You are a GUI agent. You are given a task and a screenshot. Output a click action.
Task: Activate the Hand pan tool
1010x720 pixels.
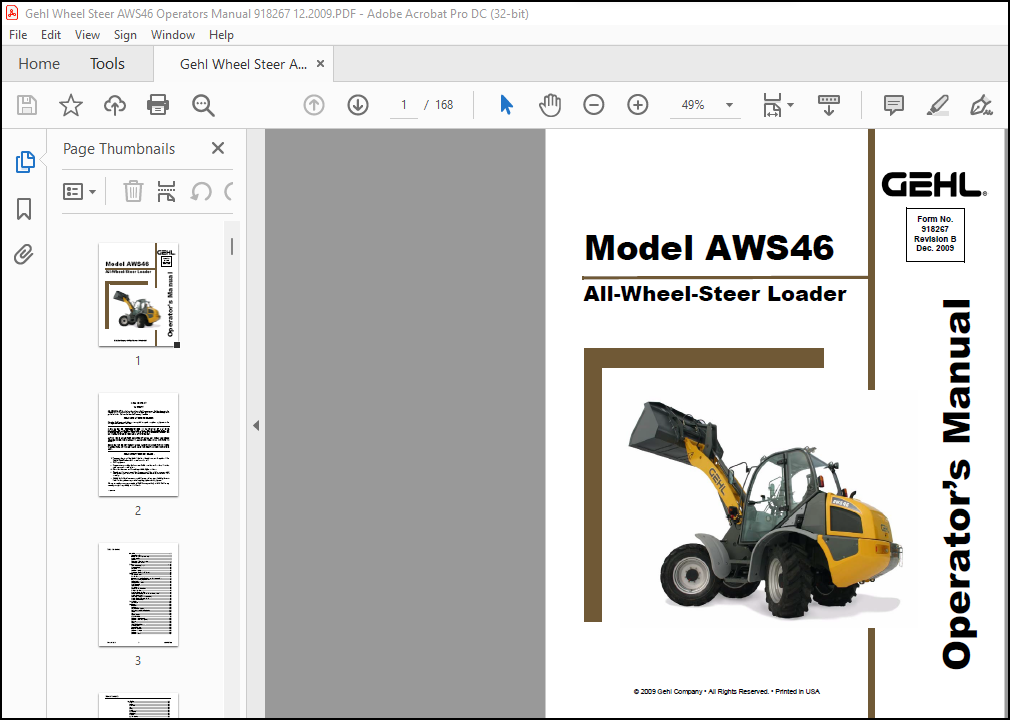pos(549,105)
